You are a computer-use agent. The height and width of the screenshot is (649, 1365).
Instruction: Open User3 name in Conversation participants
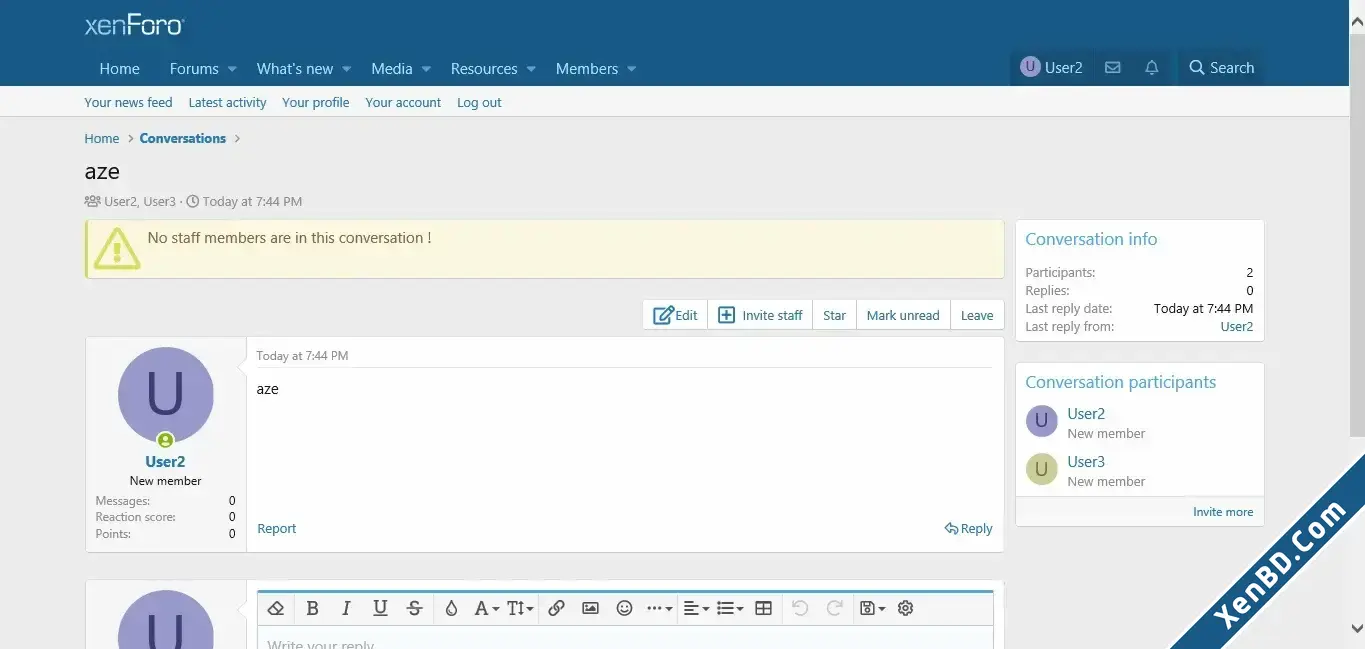tap(1086, 461)
